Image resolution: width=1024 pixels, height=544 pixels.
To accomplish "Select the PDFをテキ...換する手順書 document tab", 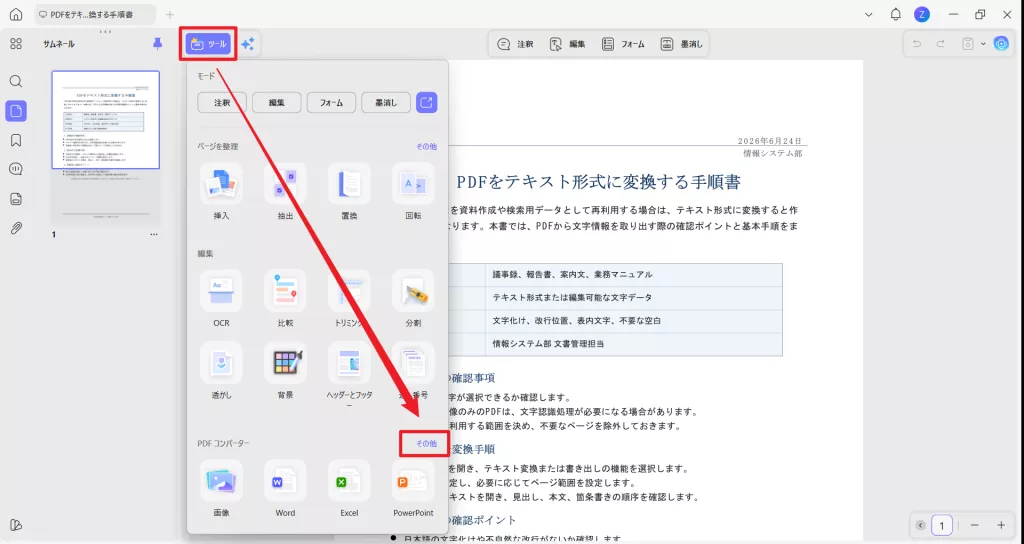I will click(x=95, y=14).
